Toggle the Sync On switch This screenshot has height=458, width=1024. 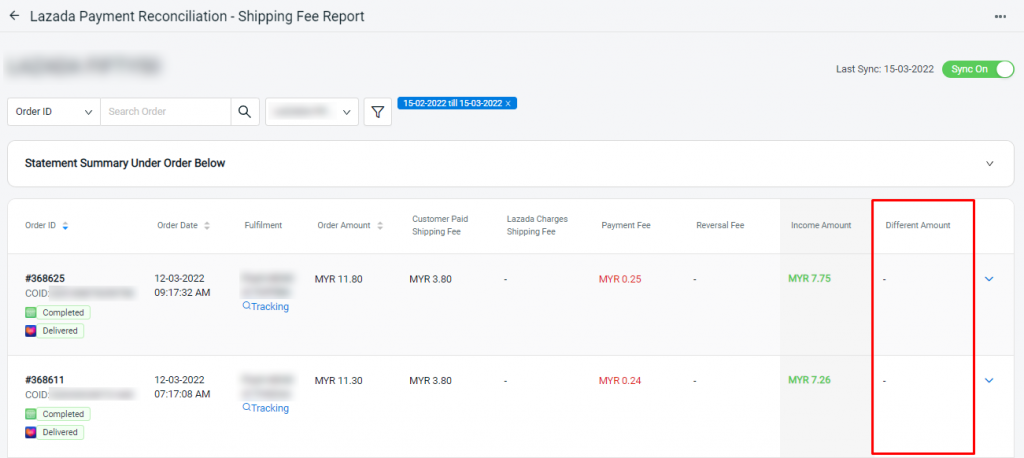point(978,69)
